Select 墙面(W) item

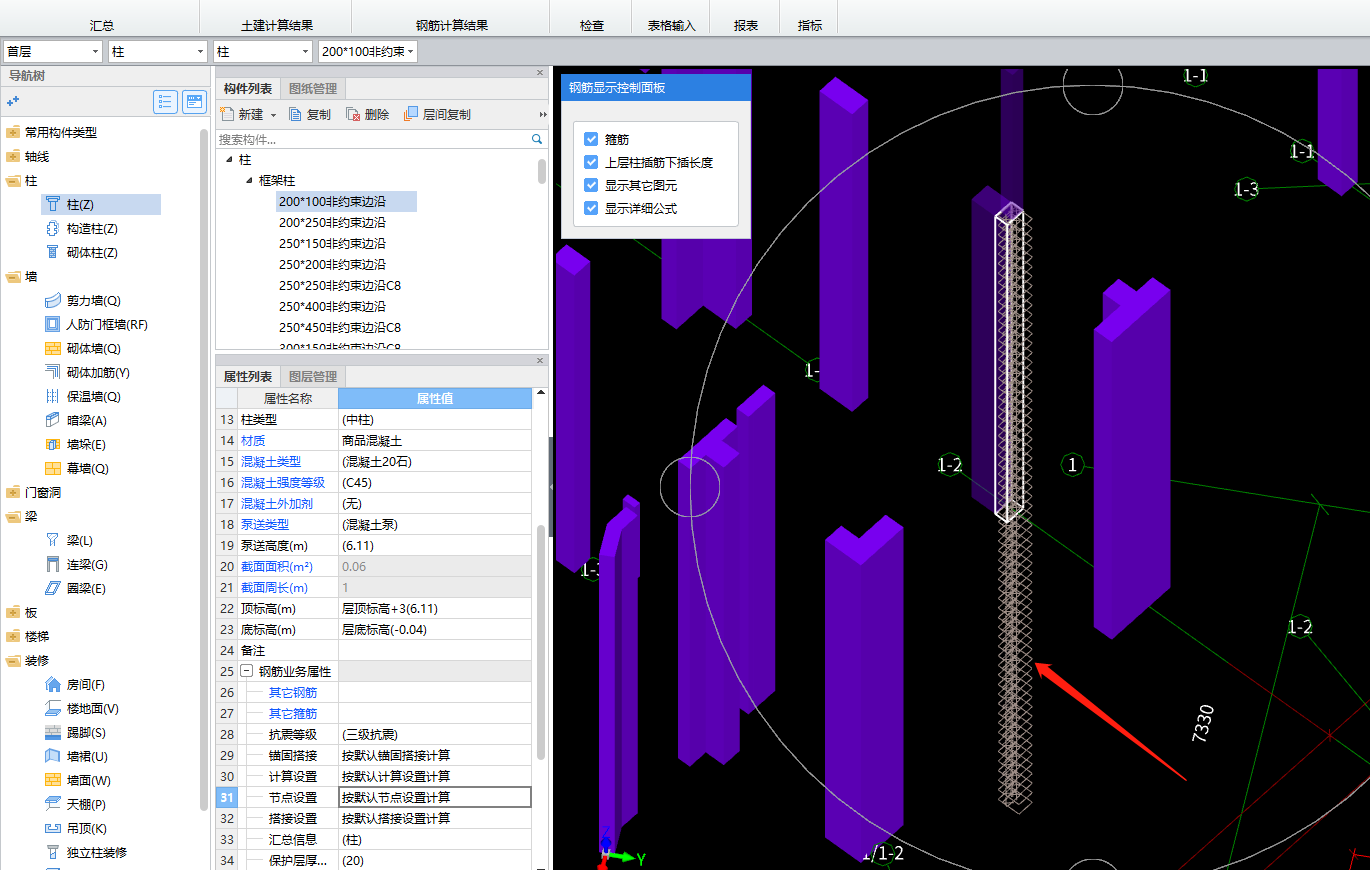pos(88,781)
